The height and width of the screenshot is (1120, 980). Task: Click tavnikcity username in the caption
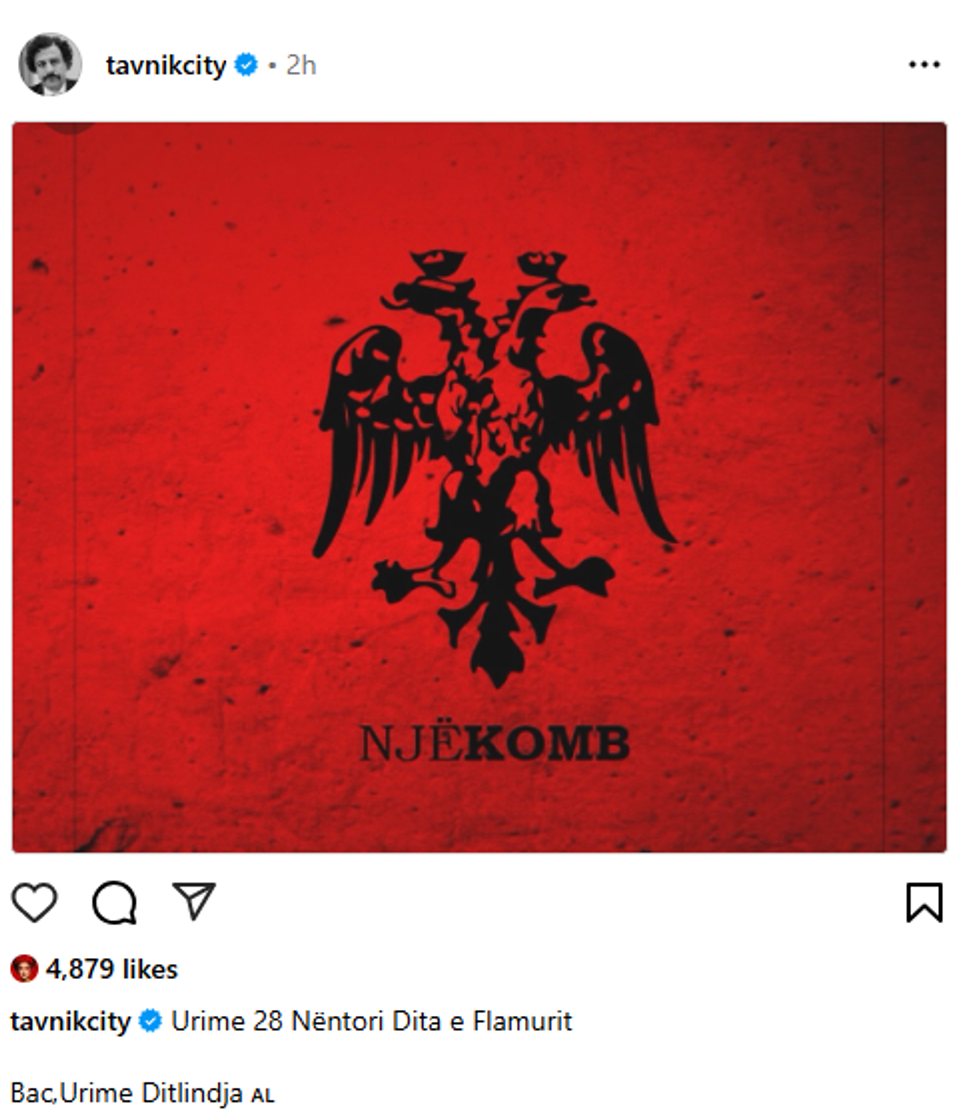click(x=70, y=1021)
